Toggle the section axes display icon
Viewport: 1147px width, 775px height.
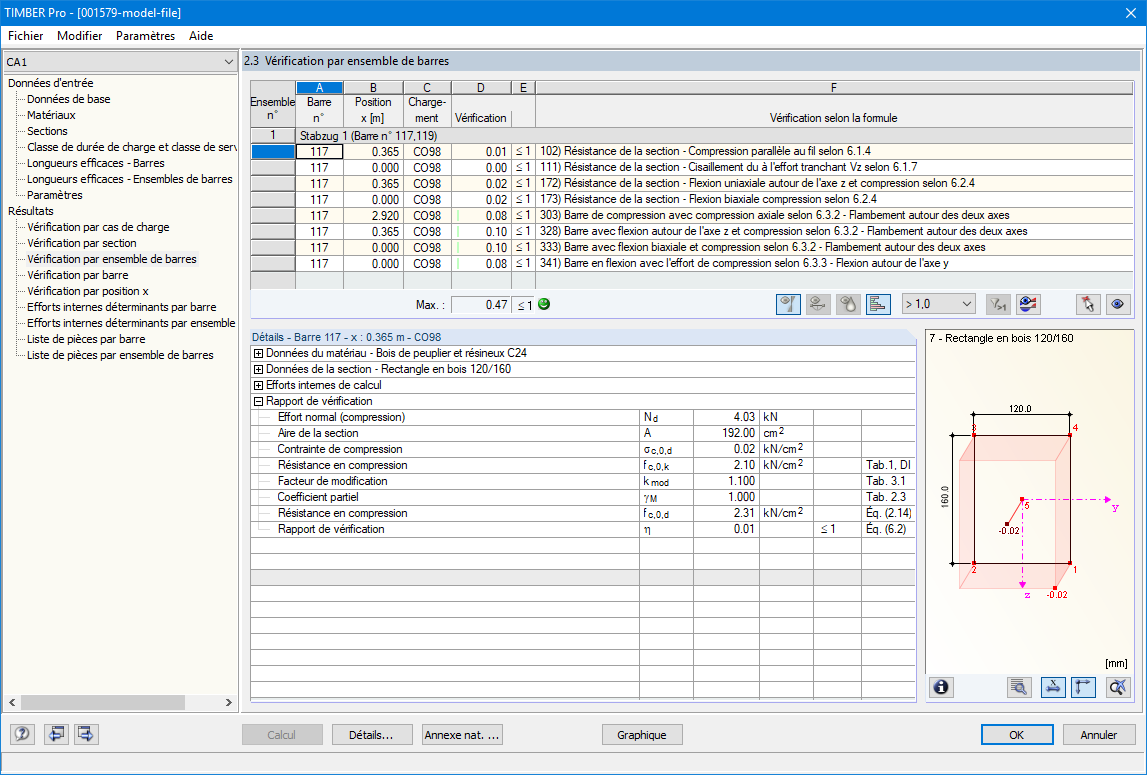coord(1083,687)
